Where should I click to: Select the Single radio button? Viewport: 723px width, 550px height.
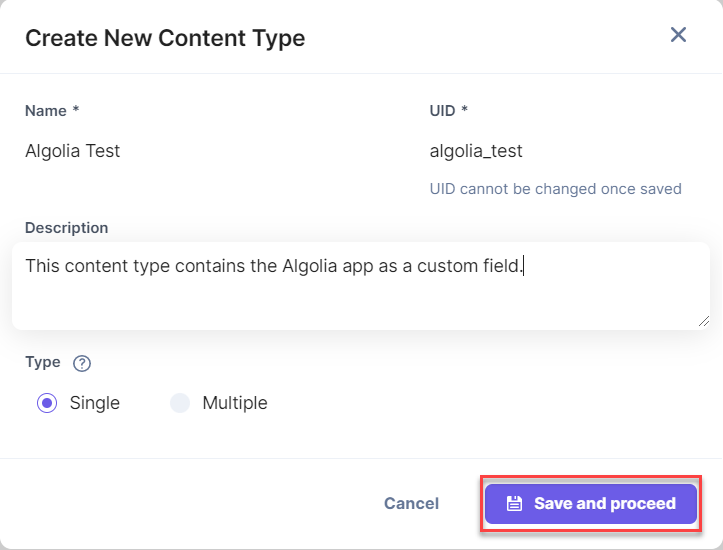tap(47, 403)
